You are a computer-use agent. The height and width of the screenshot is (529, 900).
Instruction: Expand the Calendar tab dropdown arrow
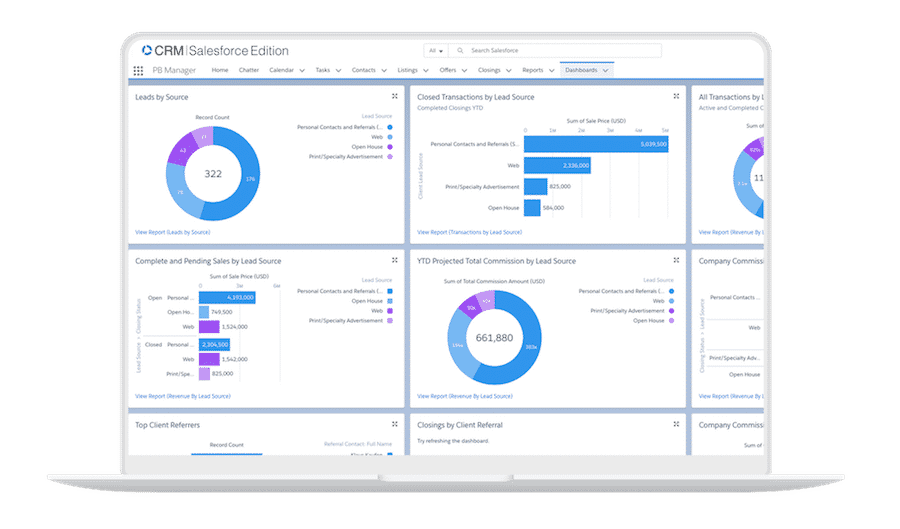(x=302, y=71)
